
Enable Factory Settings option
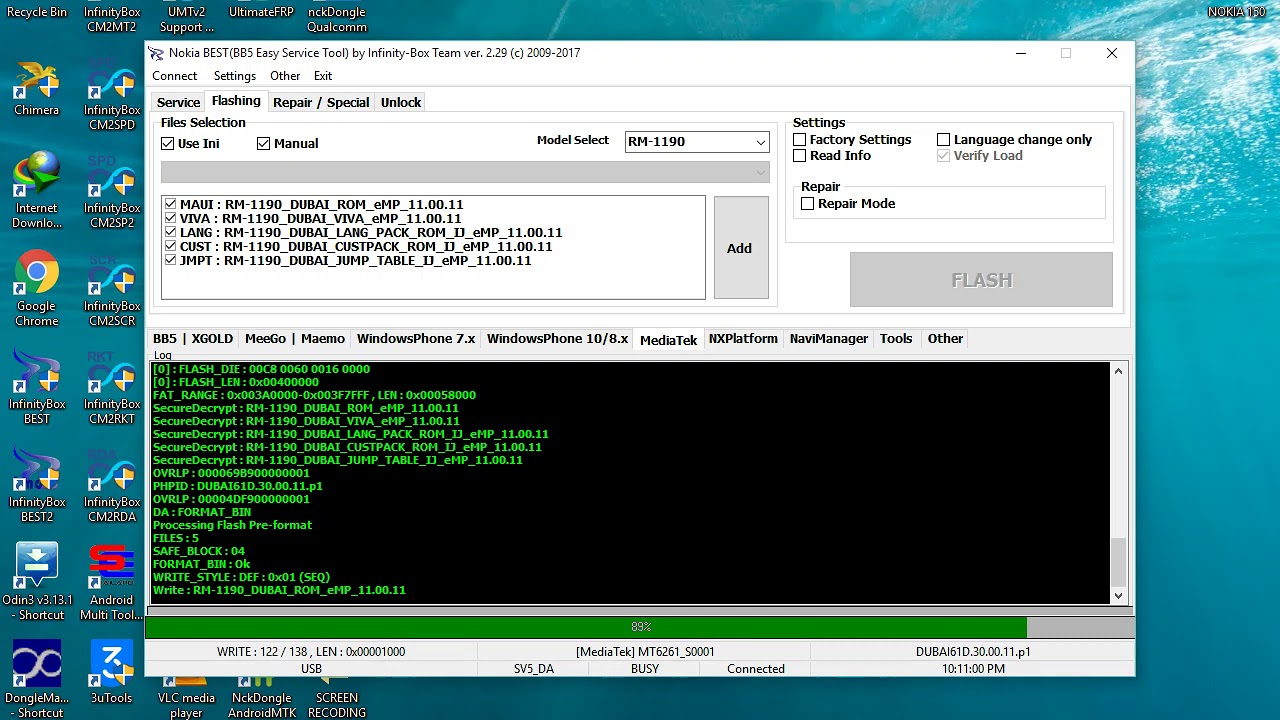800,140
